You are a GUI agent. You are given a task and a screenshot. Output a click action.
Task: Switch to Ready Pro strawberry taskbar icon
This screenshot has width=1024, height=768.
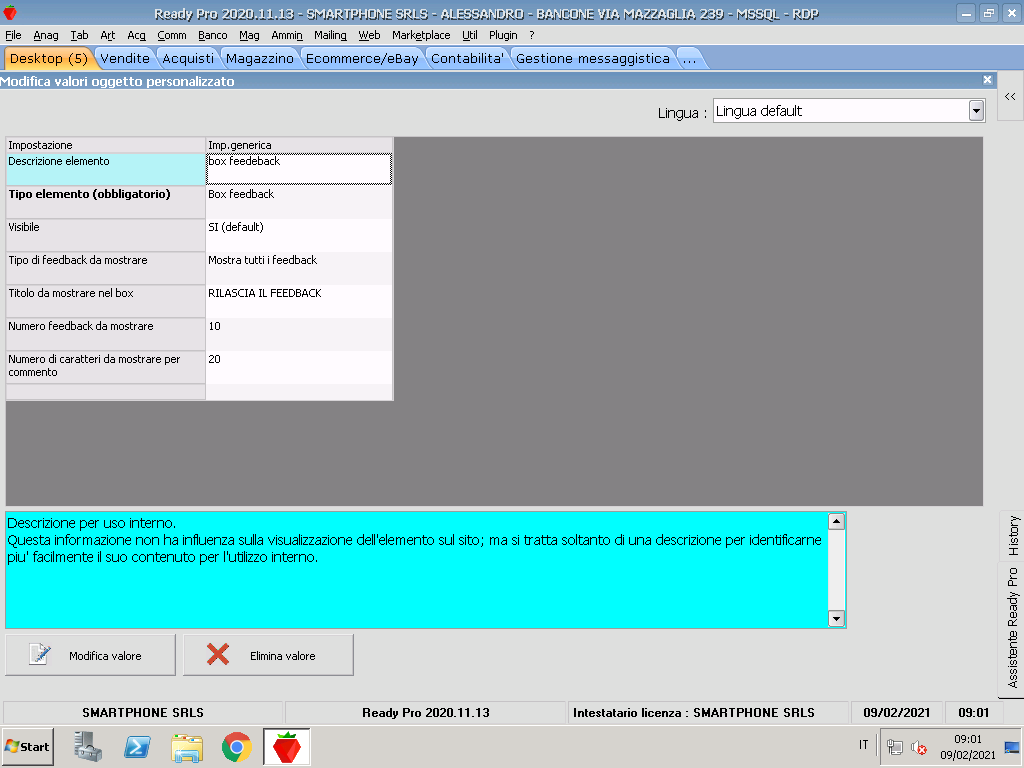[x=287, y=747]
